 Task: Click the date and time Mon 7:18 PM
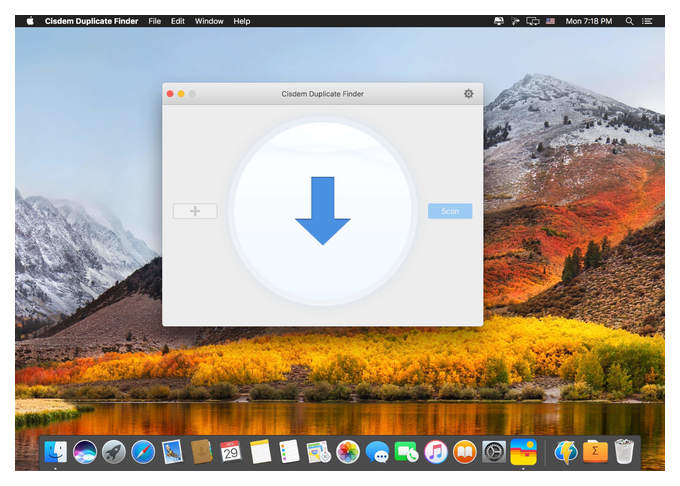[588, 21]
